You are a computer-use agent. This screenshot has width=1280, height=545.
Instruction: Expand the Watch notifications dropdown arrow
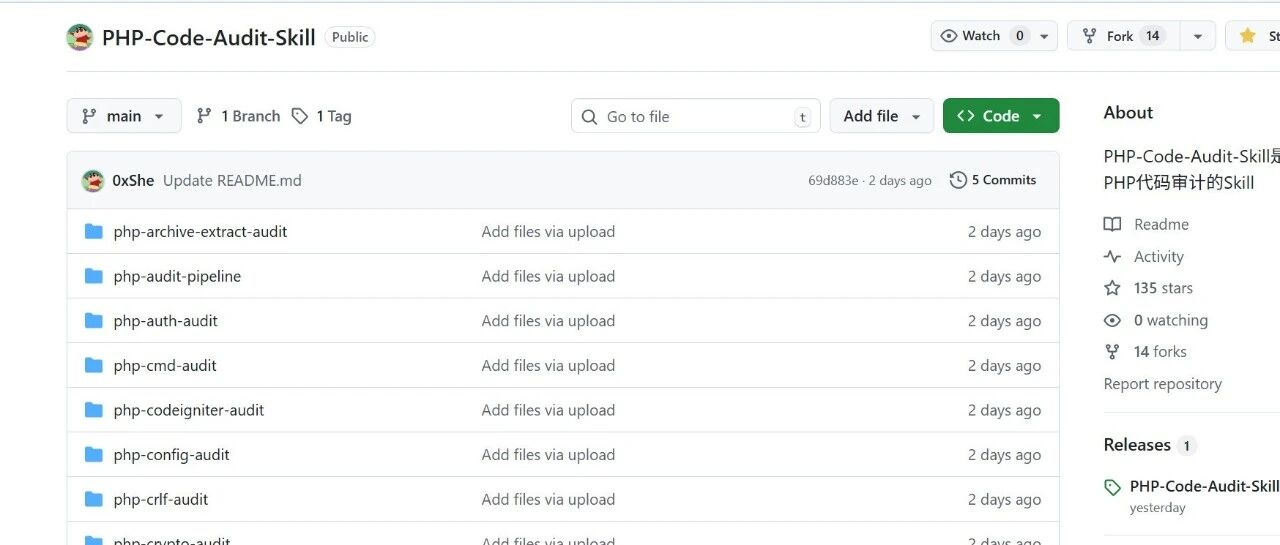pos(1044,36)
